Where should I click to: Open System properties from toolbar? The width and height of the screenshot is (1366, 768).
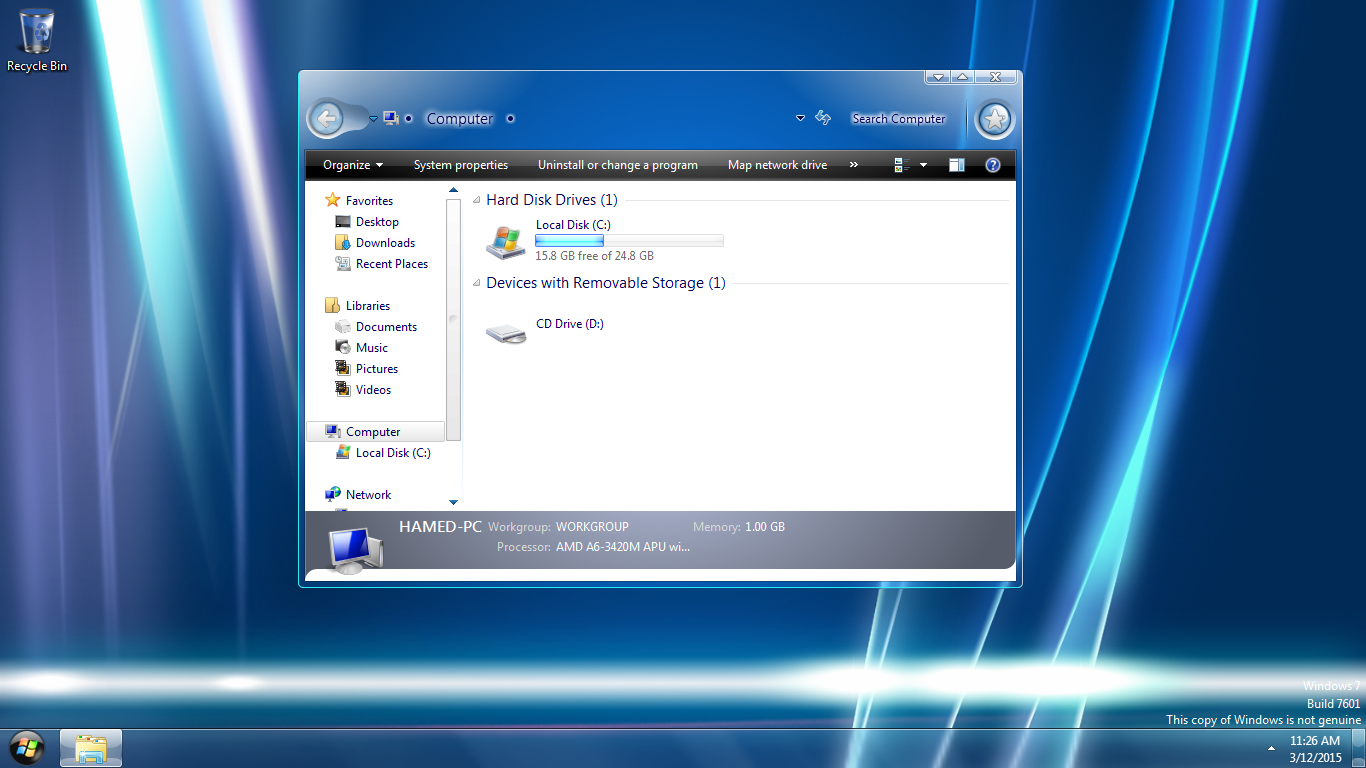[460, 165]
